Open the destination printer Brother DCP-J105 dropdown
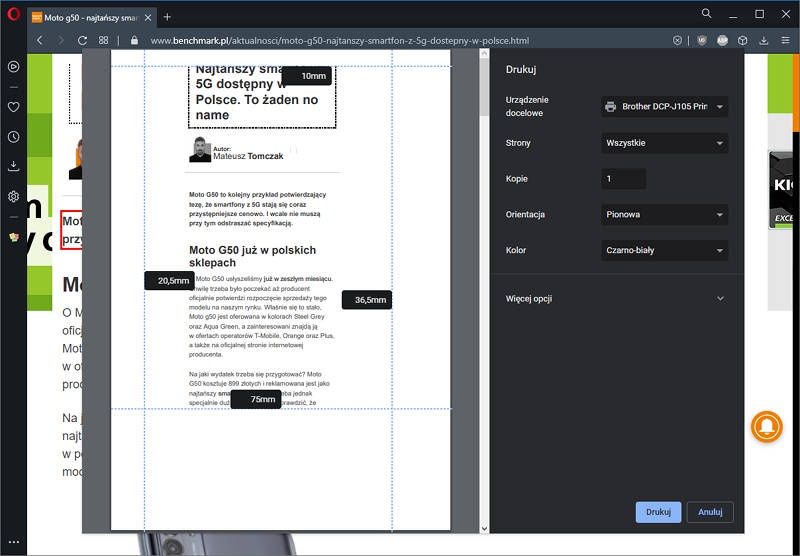Image resolution: width=800 pixels, height=556 pixels. [664, 107]
